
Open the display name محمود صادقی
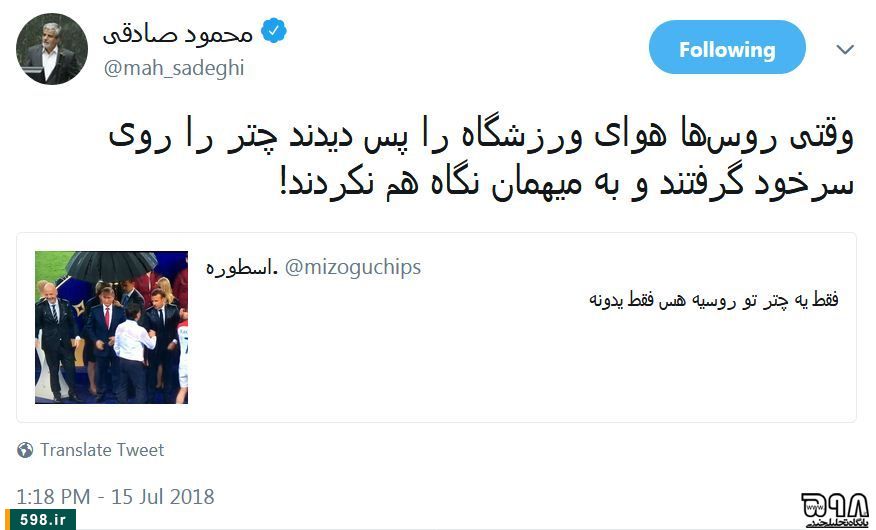pos(178,34)
